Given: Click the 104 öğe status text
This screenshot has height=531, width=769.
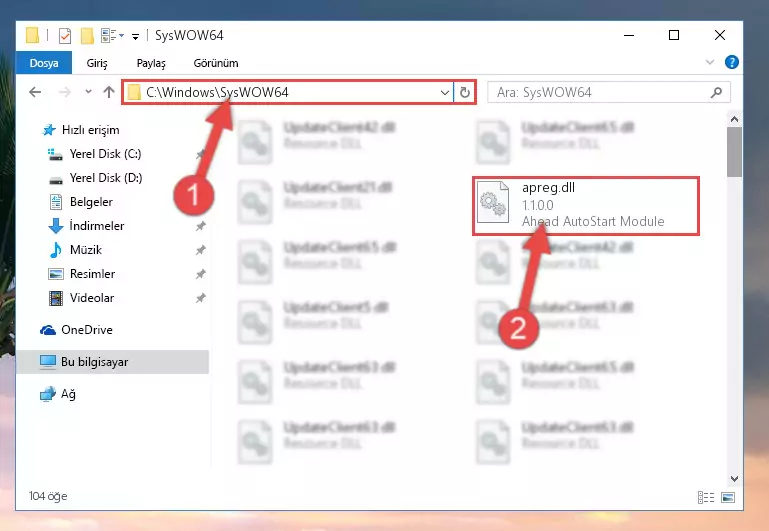Looking at the screenshot, I should (48, 496).
